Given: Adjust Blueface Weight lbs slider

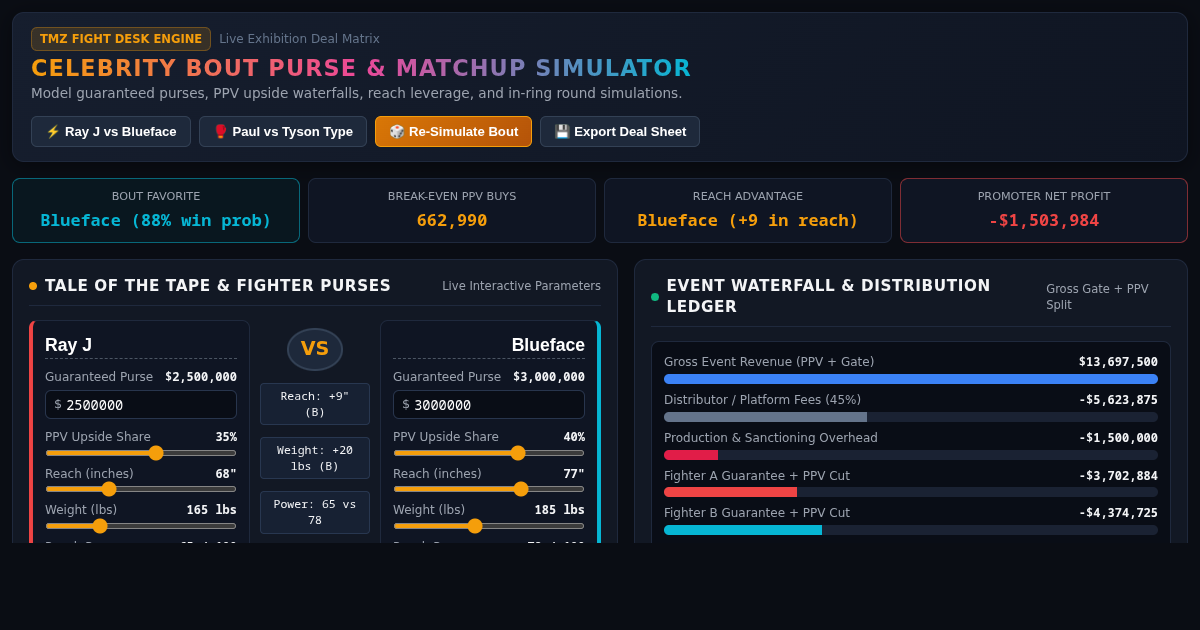Looking at the screenshot, I should [x=489, y=526].
